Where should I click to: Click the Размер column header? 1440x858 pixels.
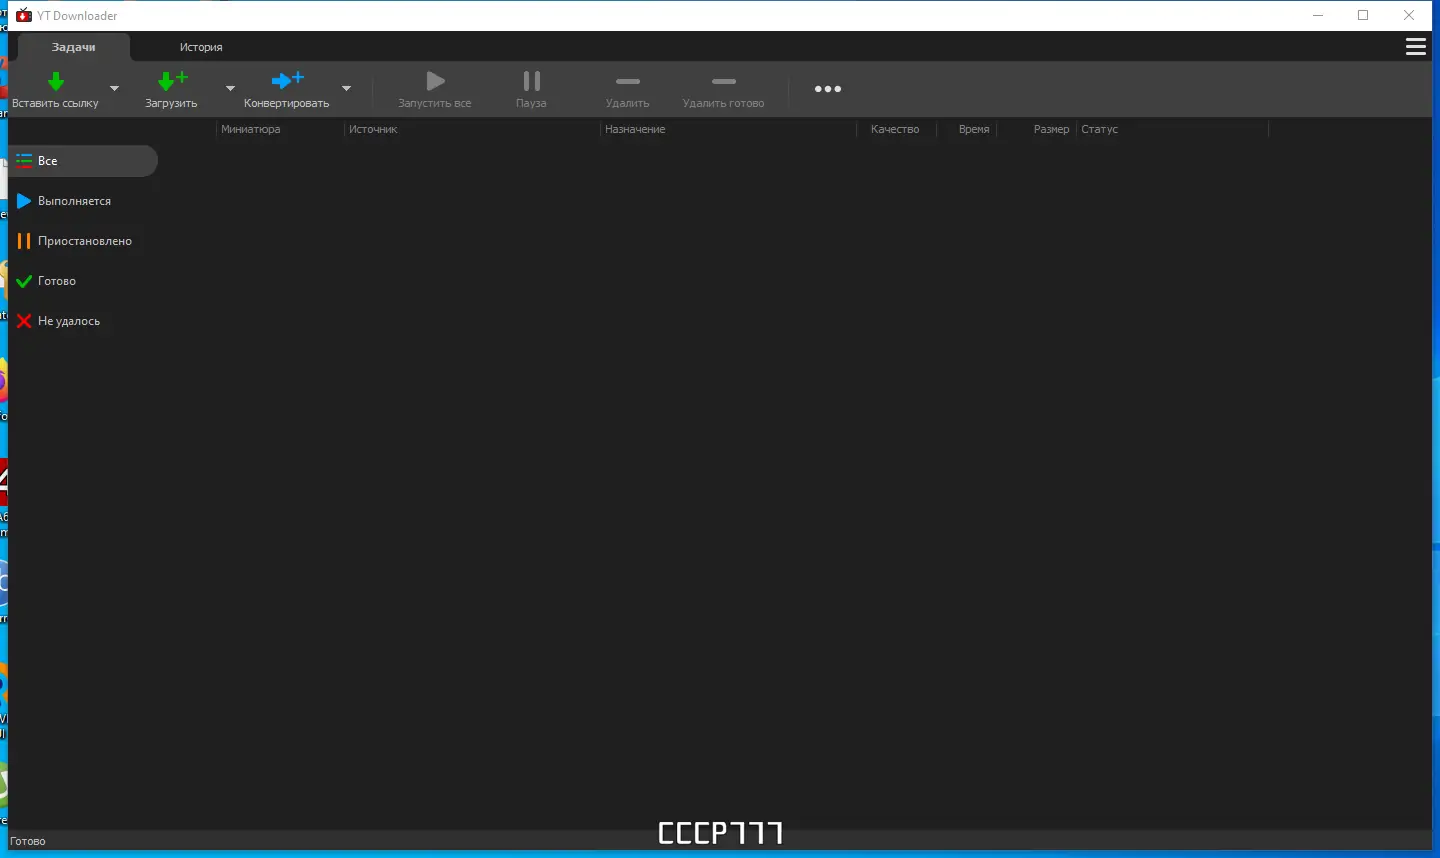[1051, 129]
